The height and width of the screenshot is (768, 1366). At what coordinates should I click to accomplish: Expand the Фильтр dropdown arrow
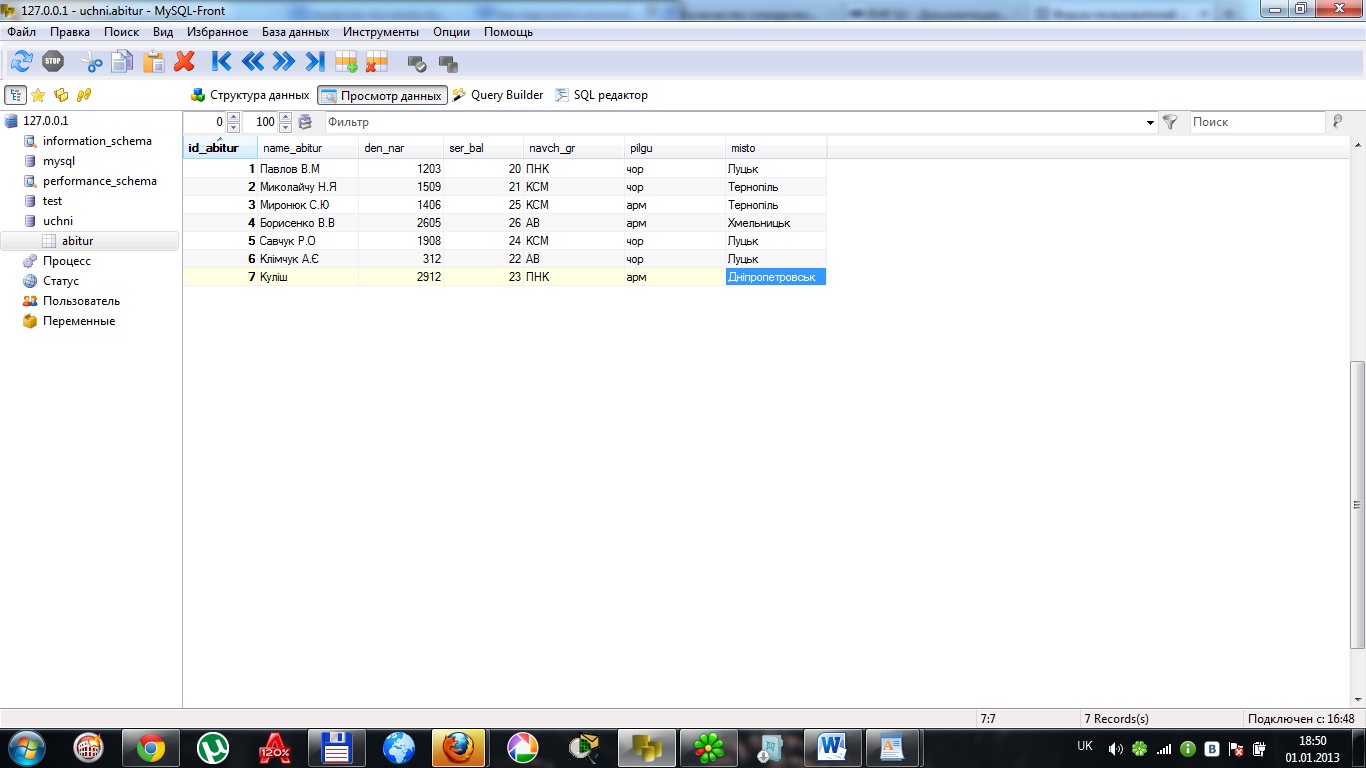pyautogui.click(x=1150, y=123)
